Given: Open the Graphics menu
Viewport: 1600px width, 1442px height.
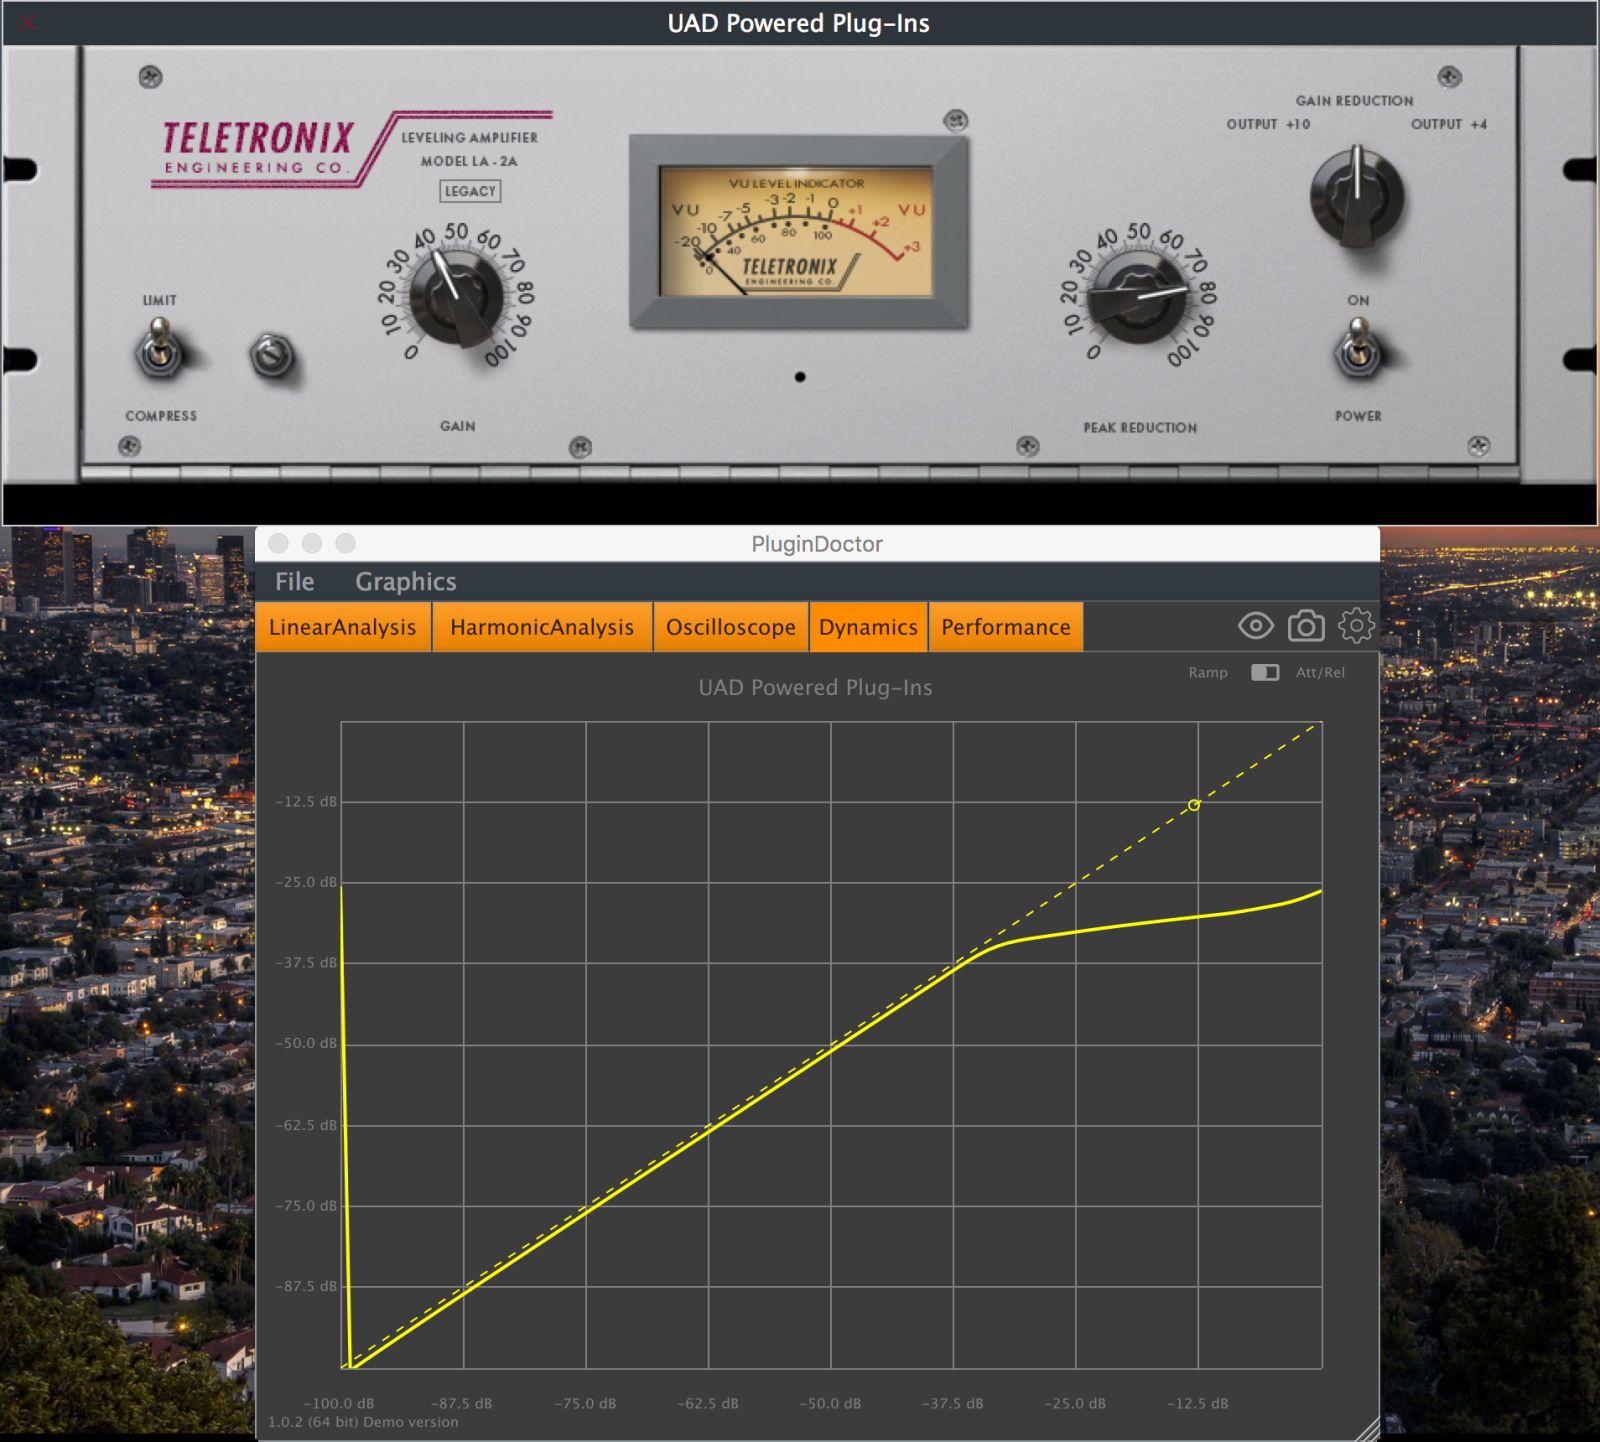Looking at the screenshot, I should 406,582.
